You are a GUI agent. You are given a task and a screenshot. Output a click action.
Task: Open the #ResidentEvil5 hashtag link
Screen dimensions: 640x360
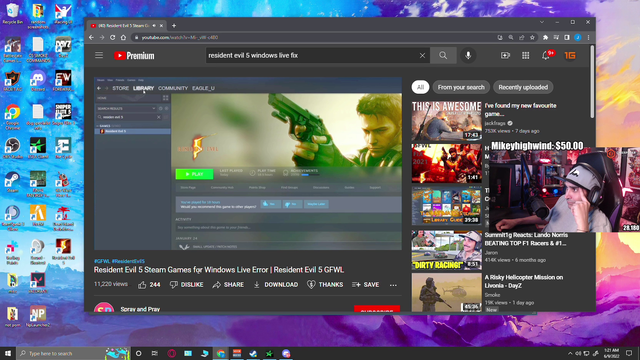coord(128,261)
